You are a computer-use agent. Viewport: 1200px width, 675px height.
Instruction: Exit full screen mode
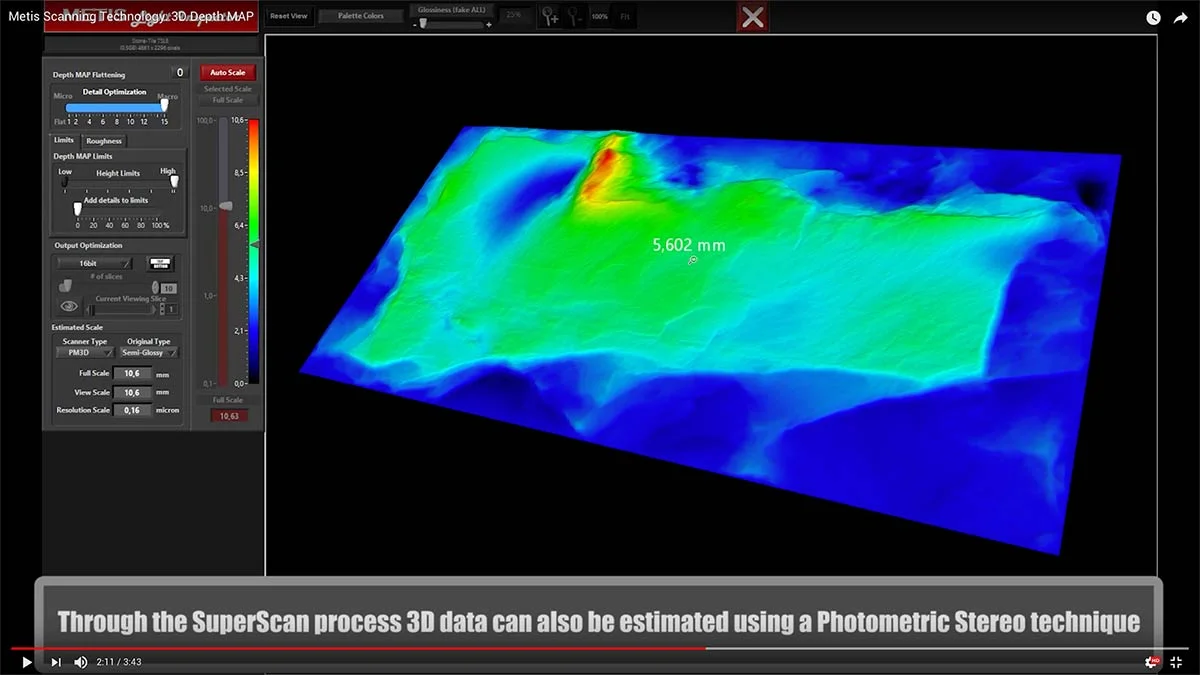1177,662
